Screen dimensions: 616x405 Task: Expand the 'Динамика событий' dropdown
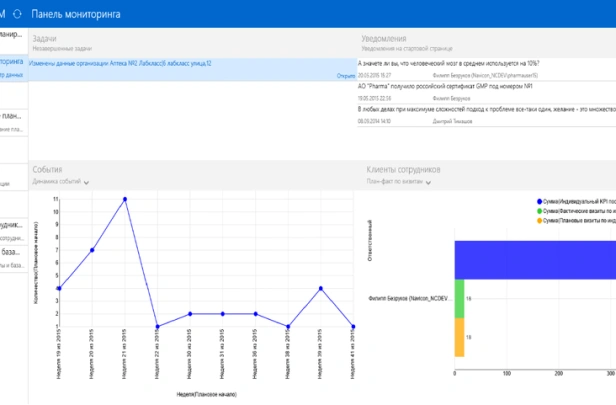(87, 182)
